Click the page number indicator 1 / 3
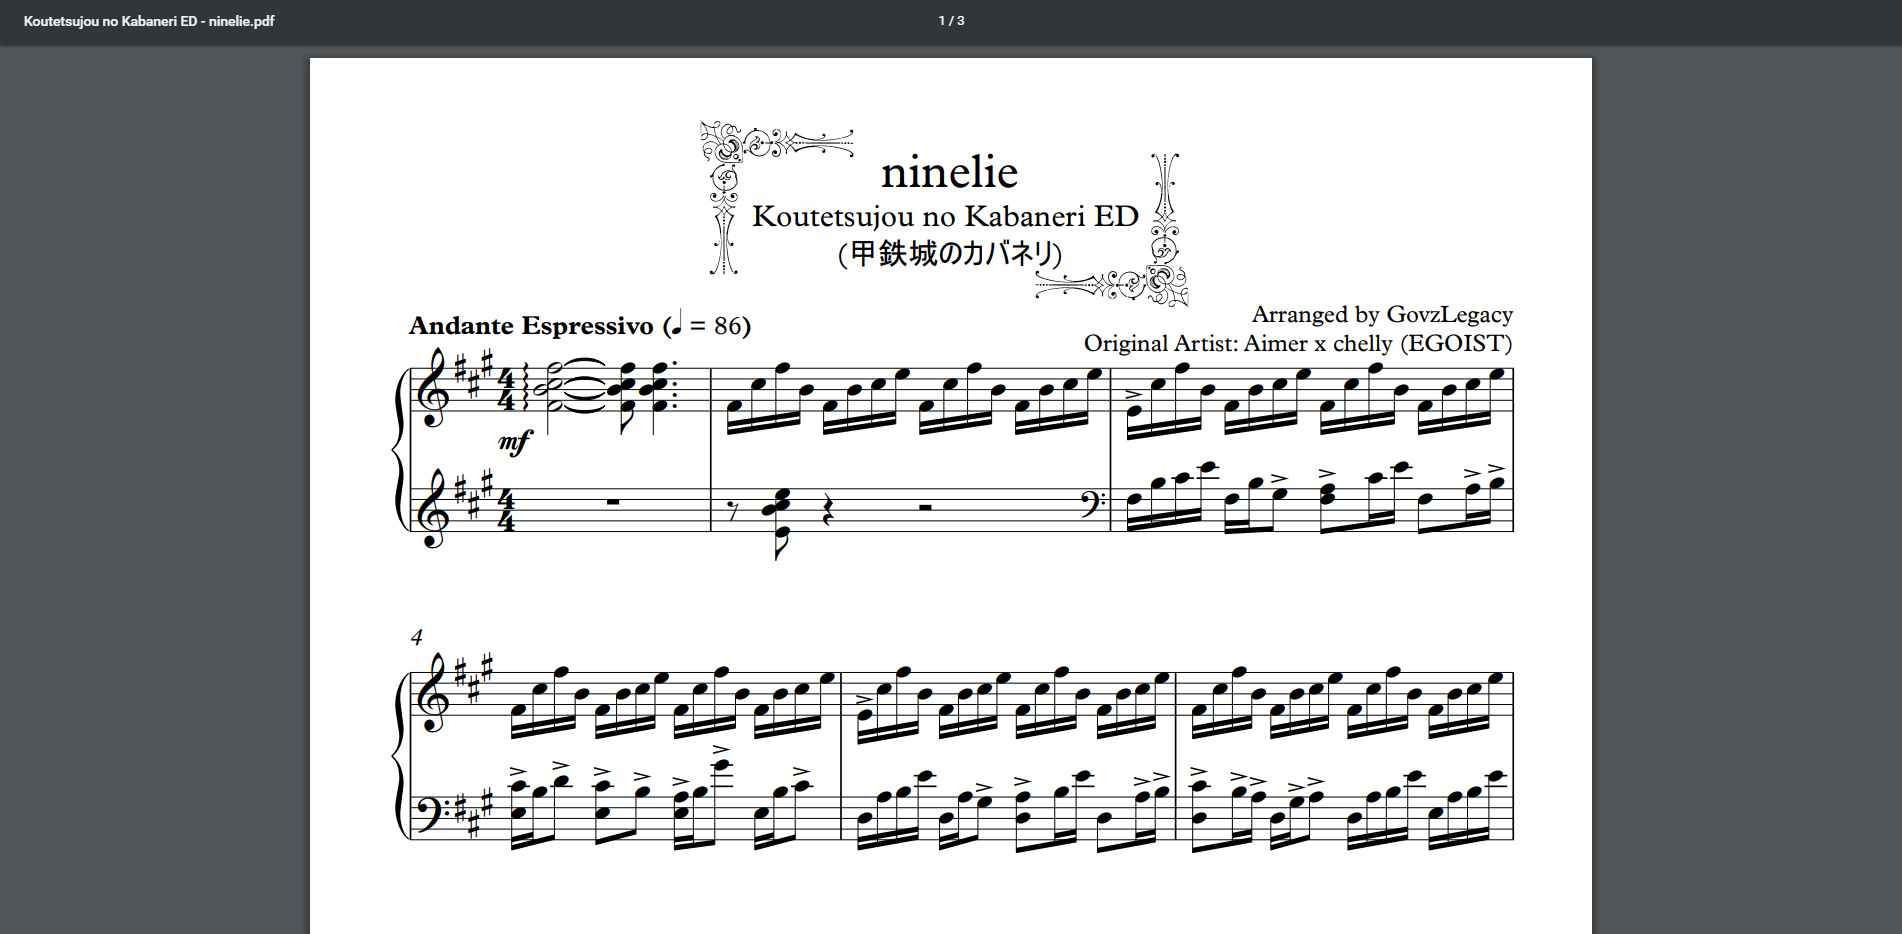The height and width of the screenshot is (934, 1902). [x=951, y=21]
